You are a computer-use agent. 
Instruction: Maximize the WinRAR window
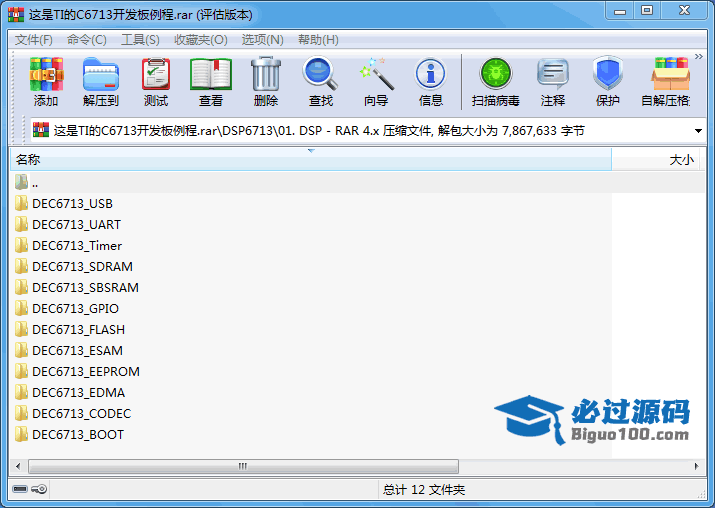point(647,11)
